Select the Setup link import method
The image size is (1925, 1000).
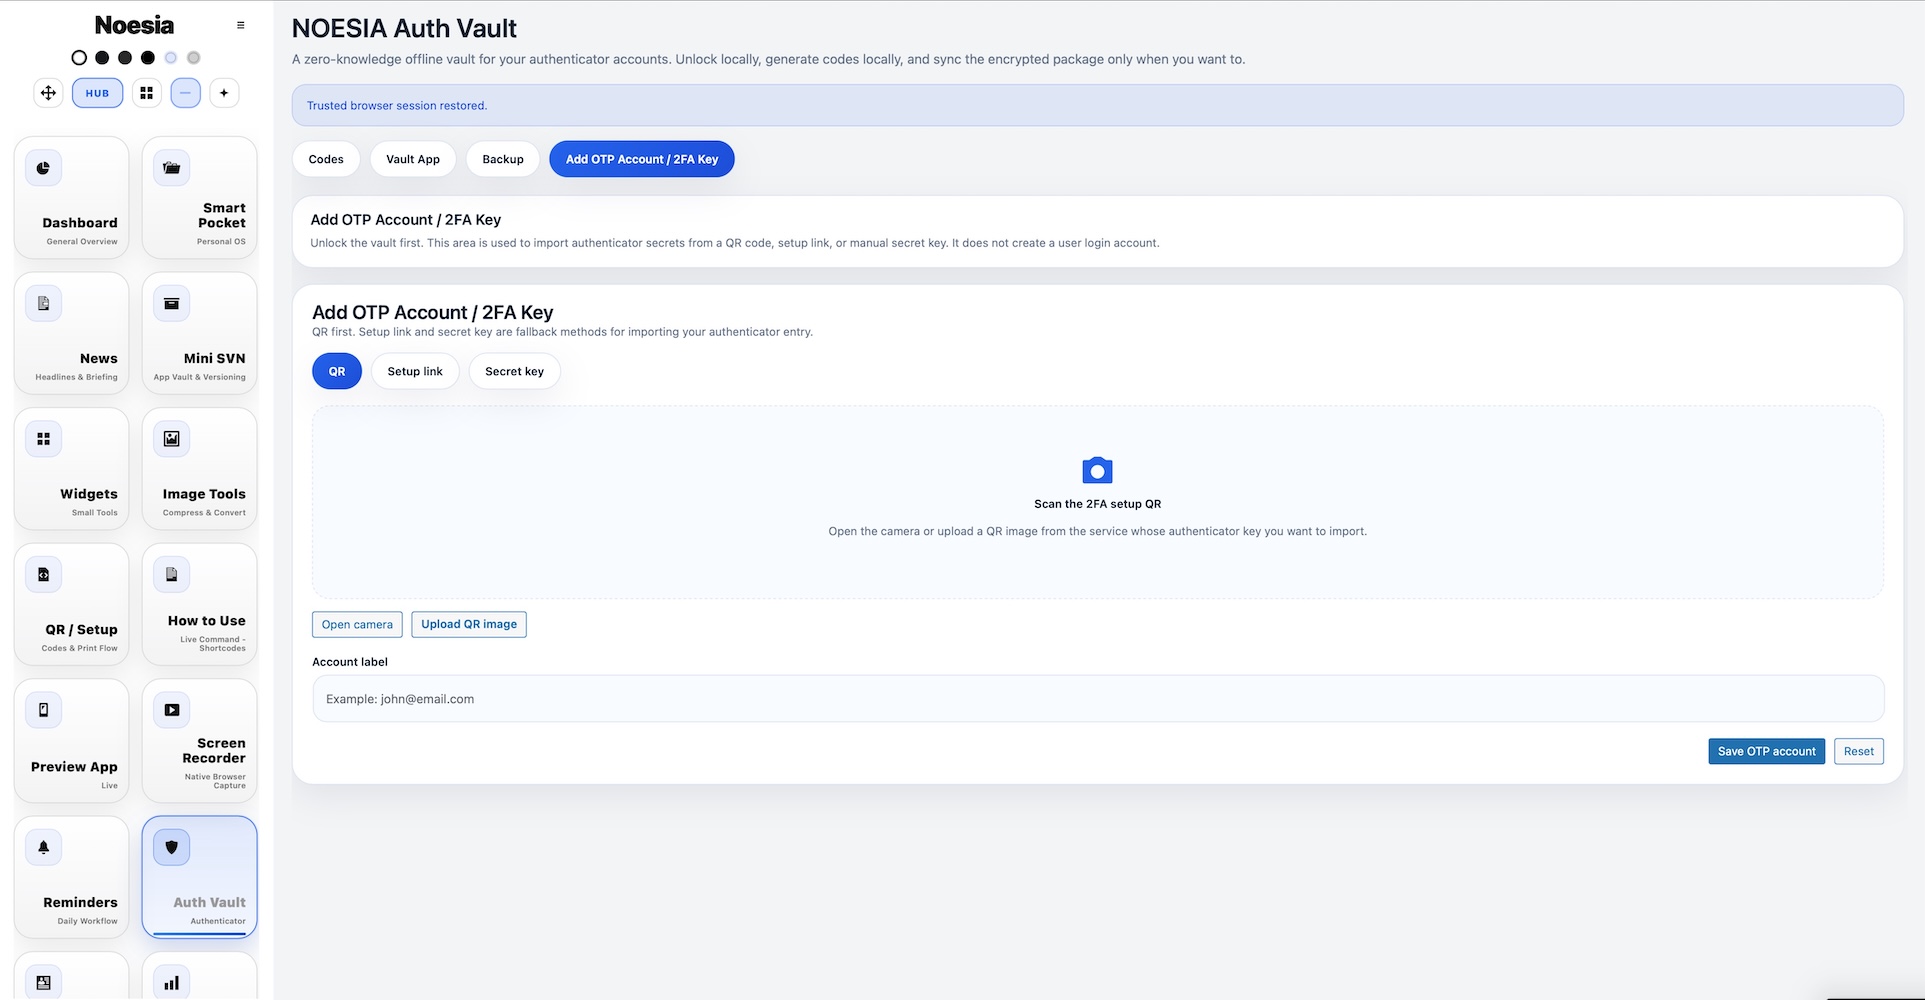click(x=415, y=371)
